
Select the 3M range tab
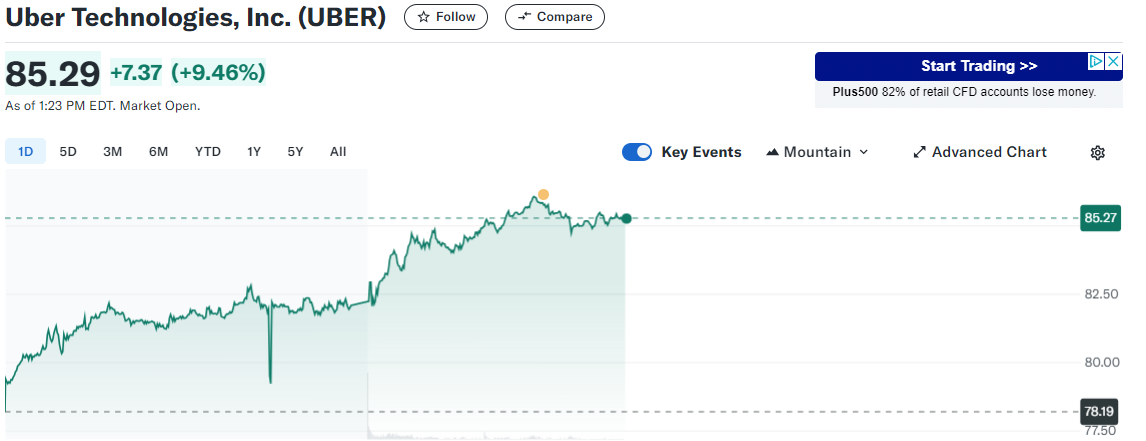coord(112,152)
